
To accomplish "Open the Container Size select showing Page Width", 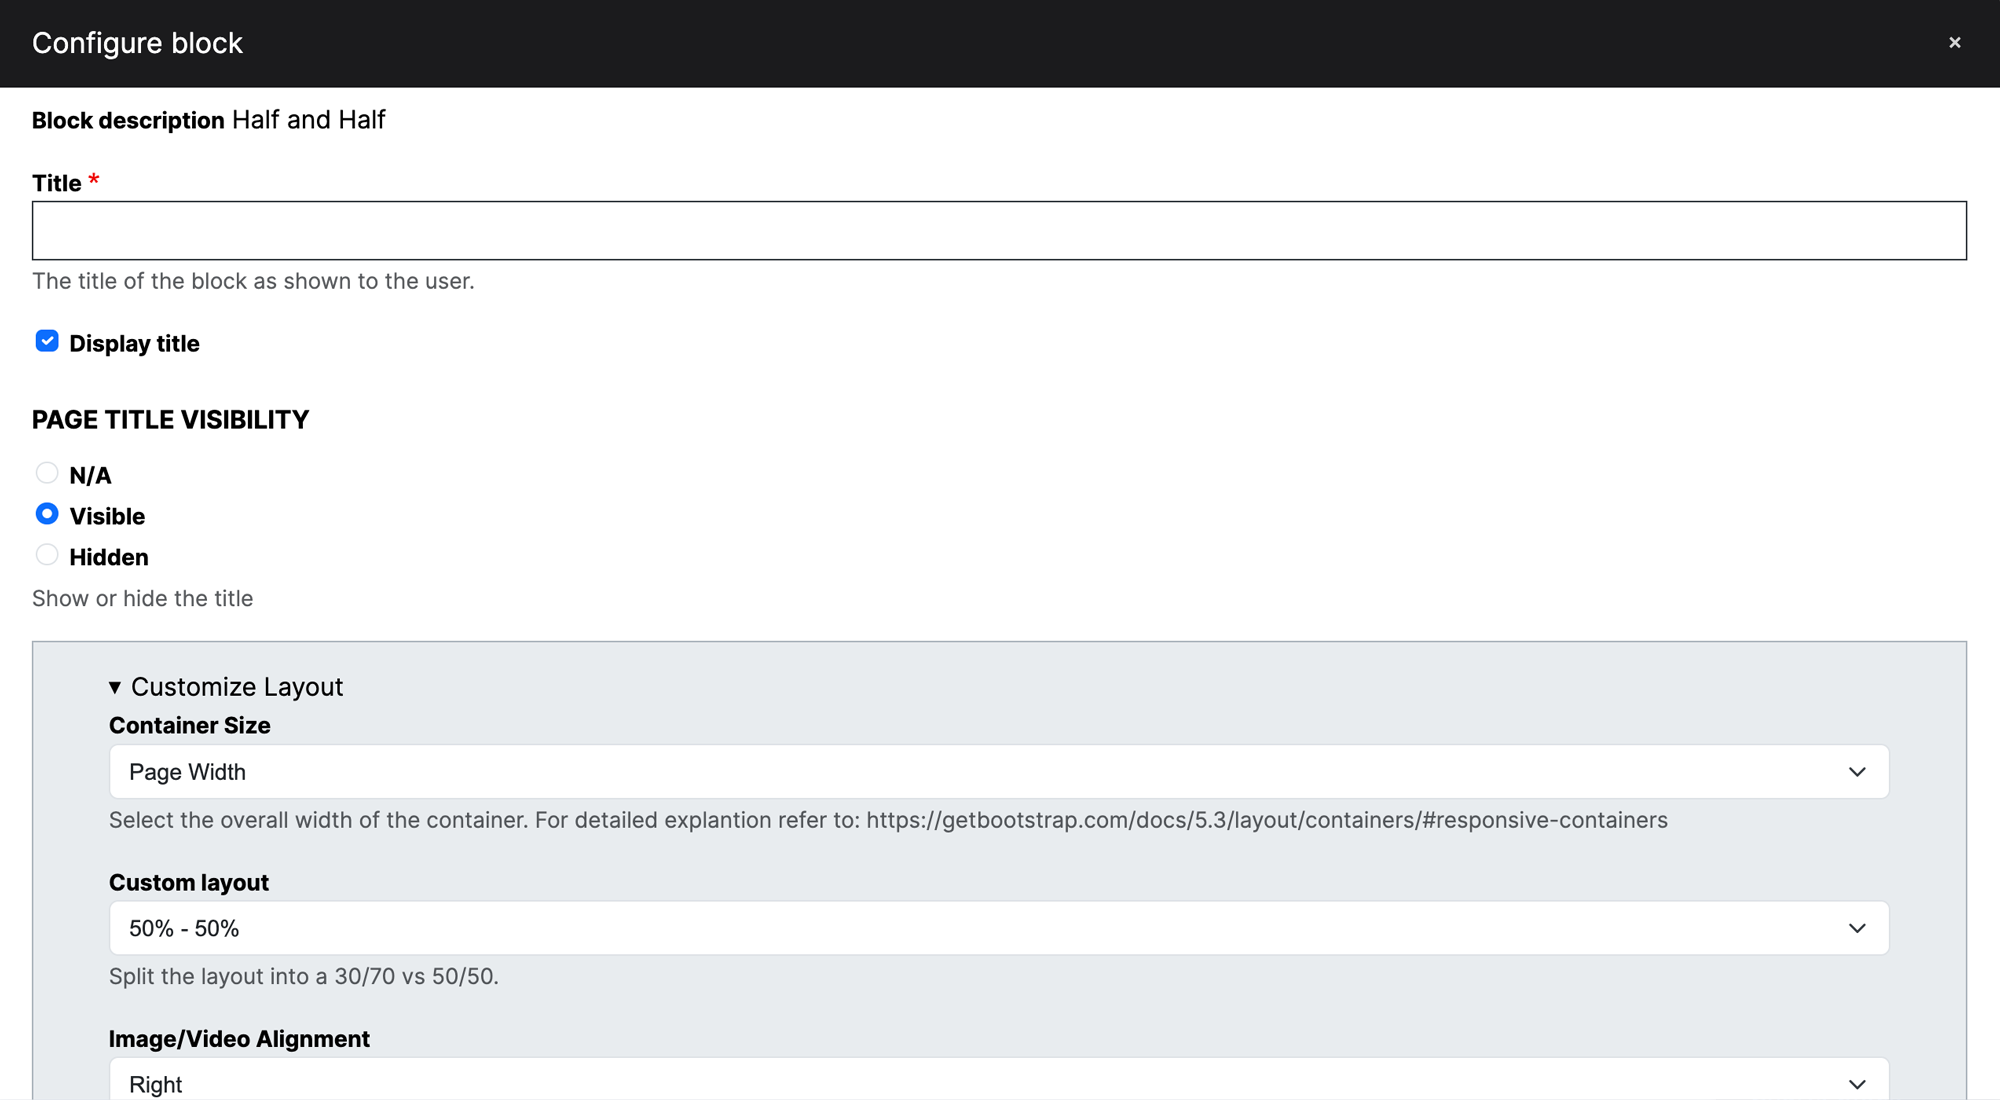I will [x=980, y=772].
